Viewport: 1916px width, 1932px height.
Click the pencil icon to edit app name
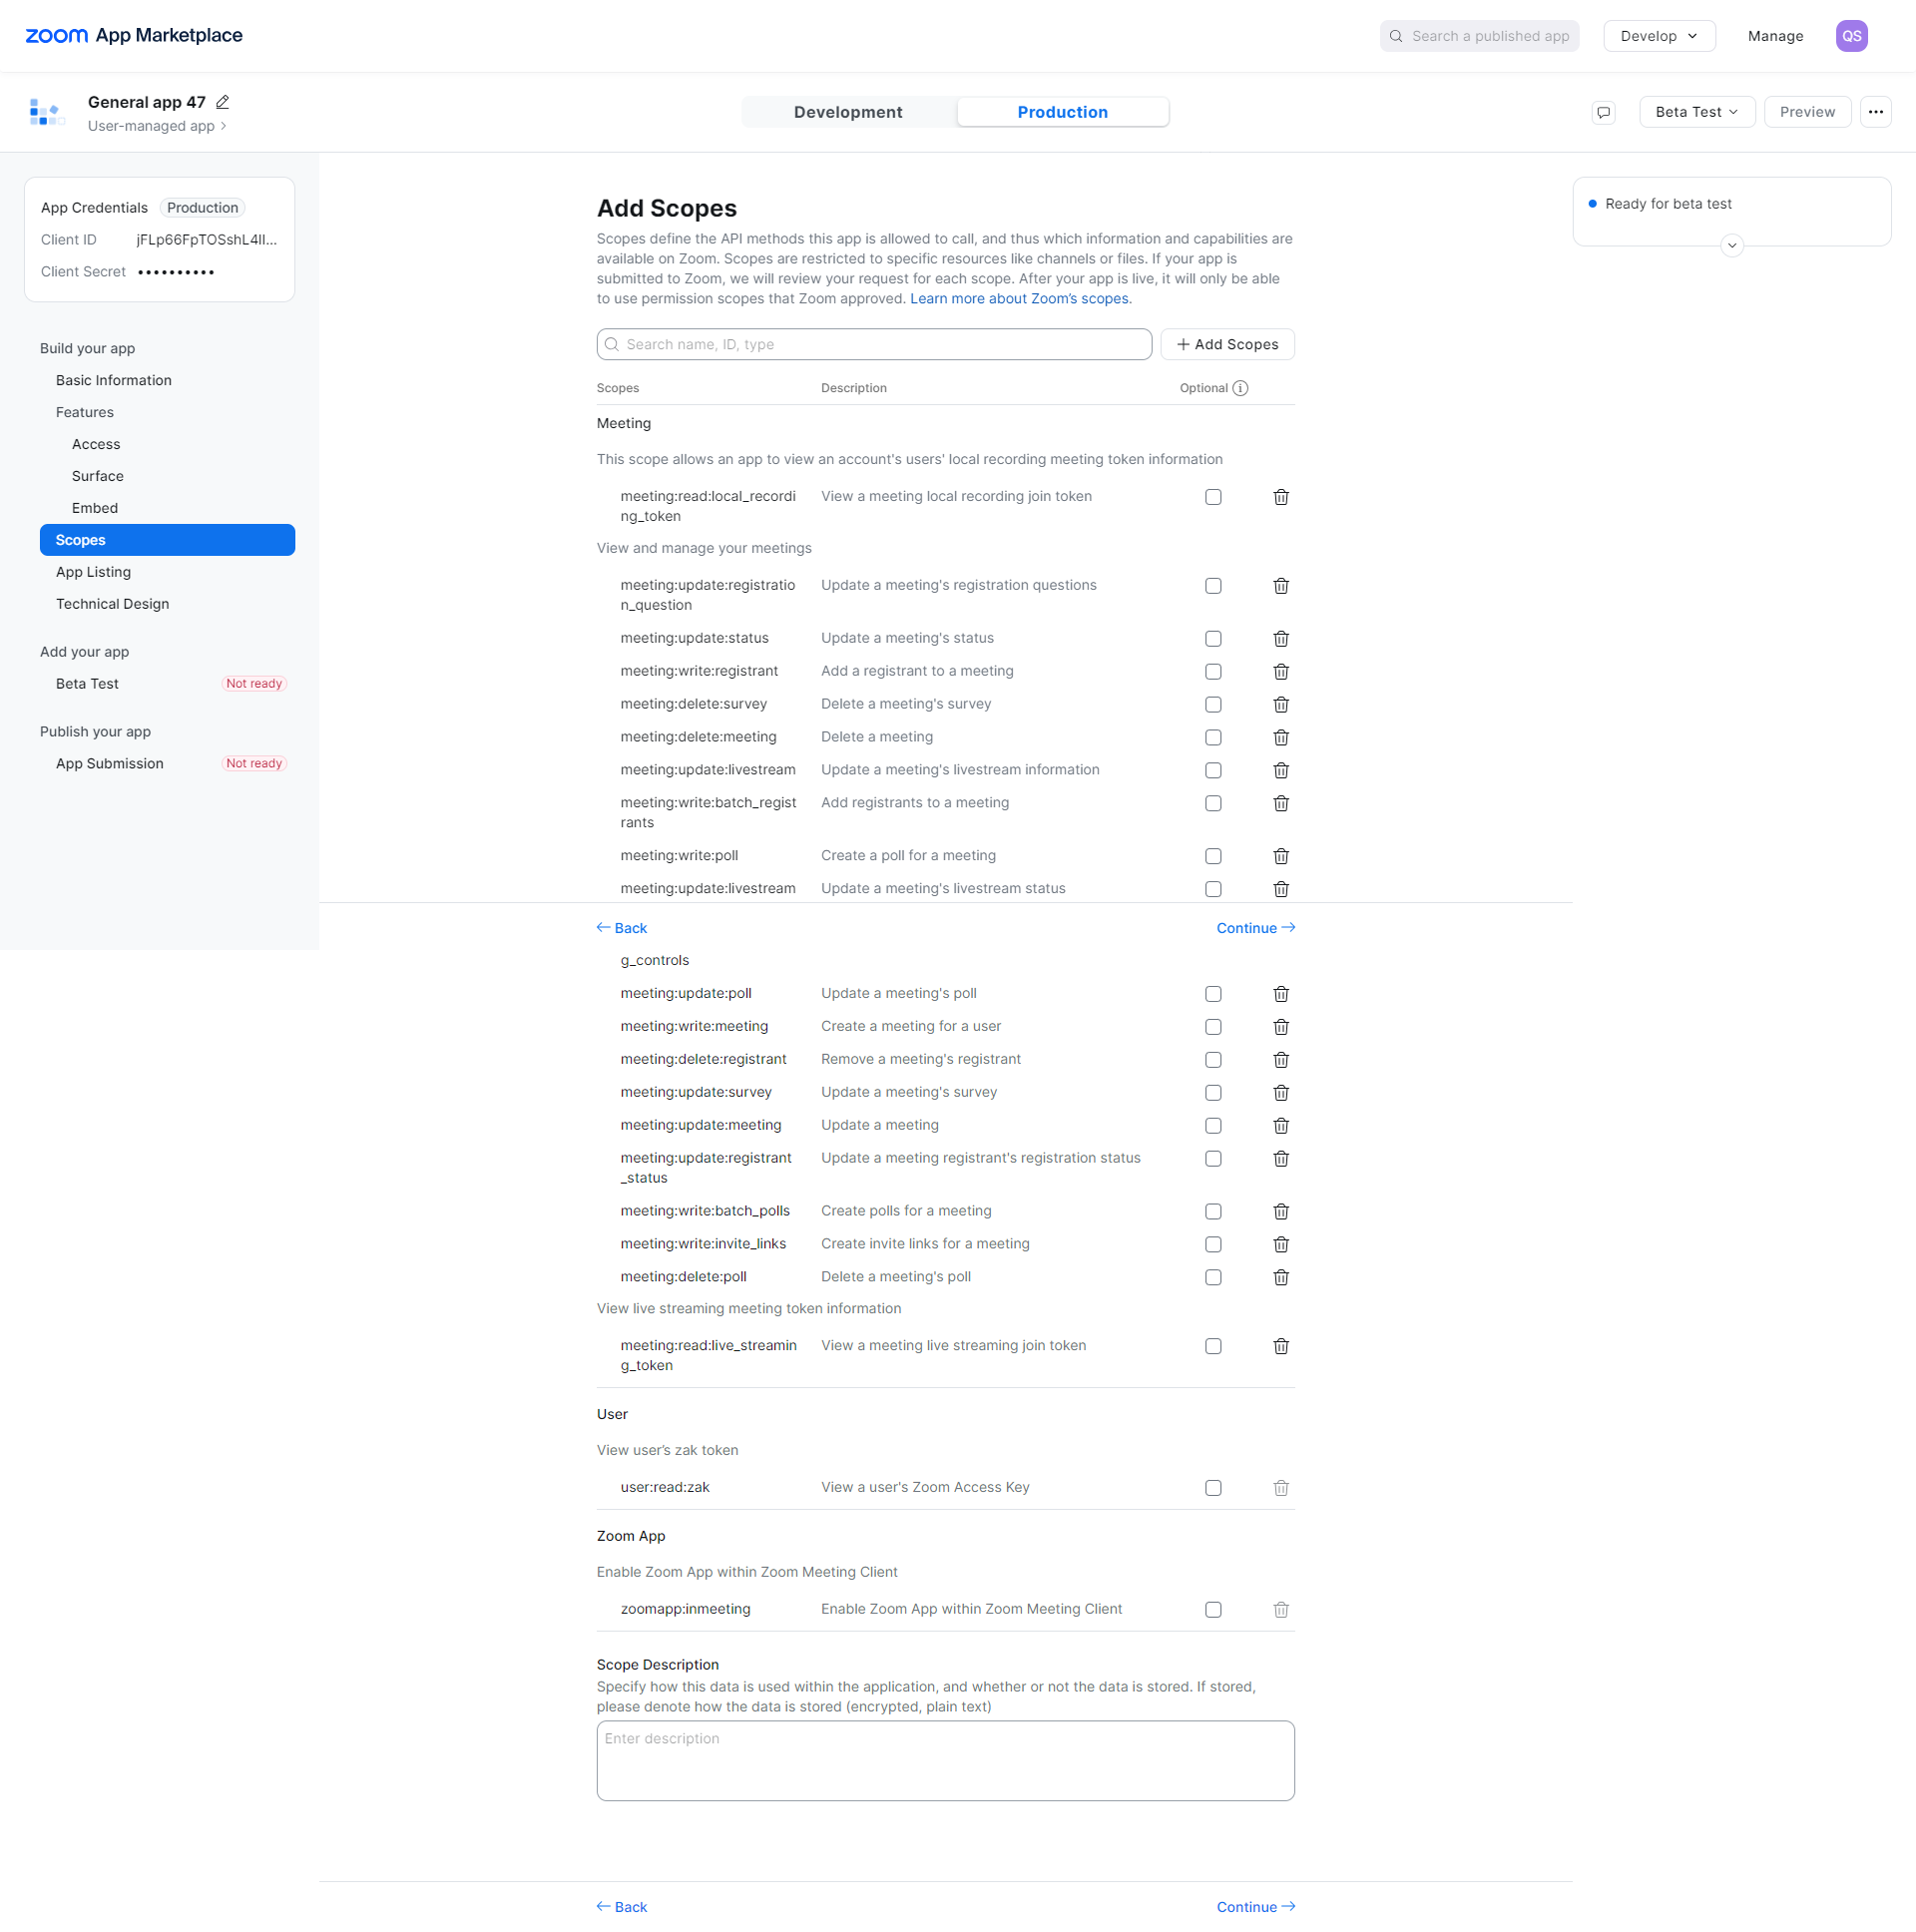click(223, 102)
